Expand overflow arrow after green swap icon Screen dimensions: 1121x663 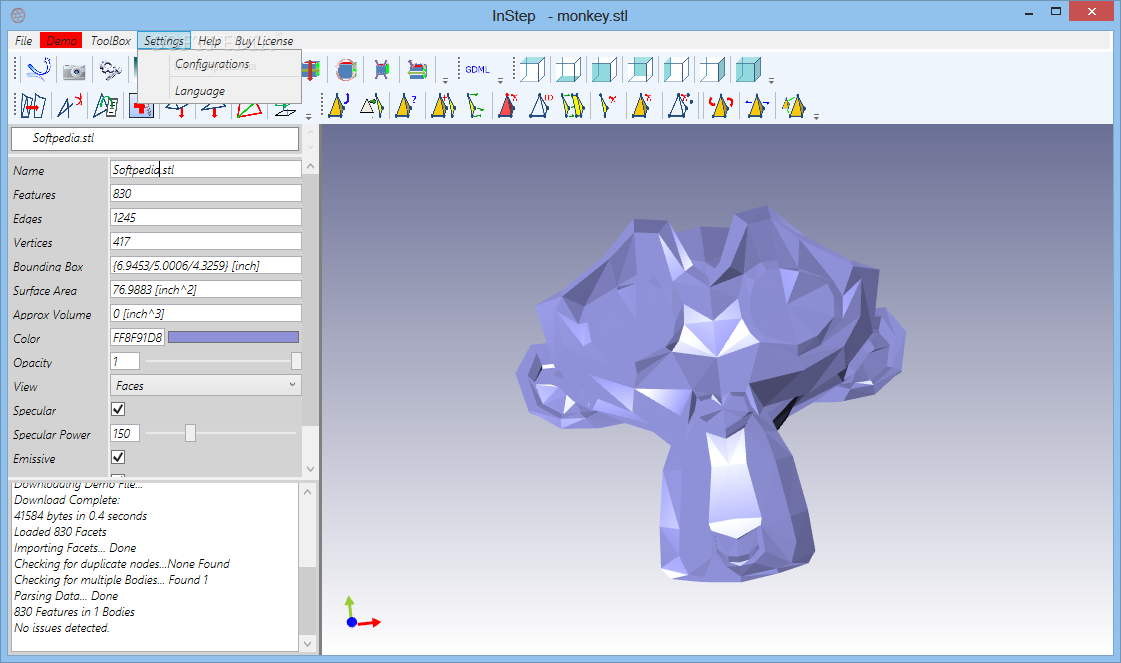tap(445, 80)
